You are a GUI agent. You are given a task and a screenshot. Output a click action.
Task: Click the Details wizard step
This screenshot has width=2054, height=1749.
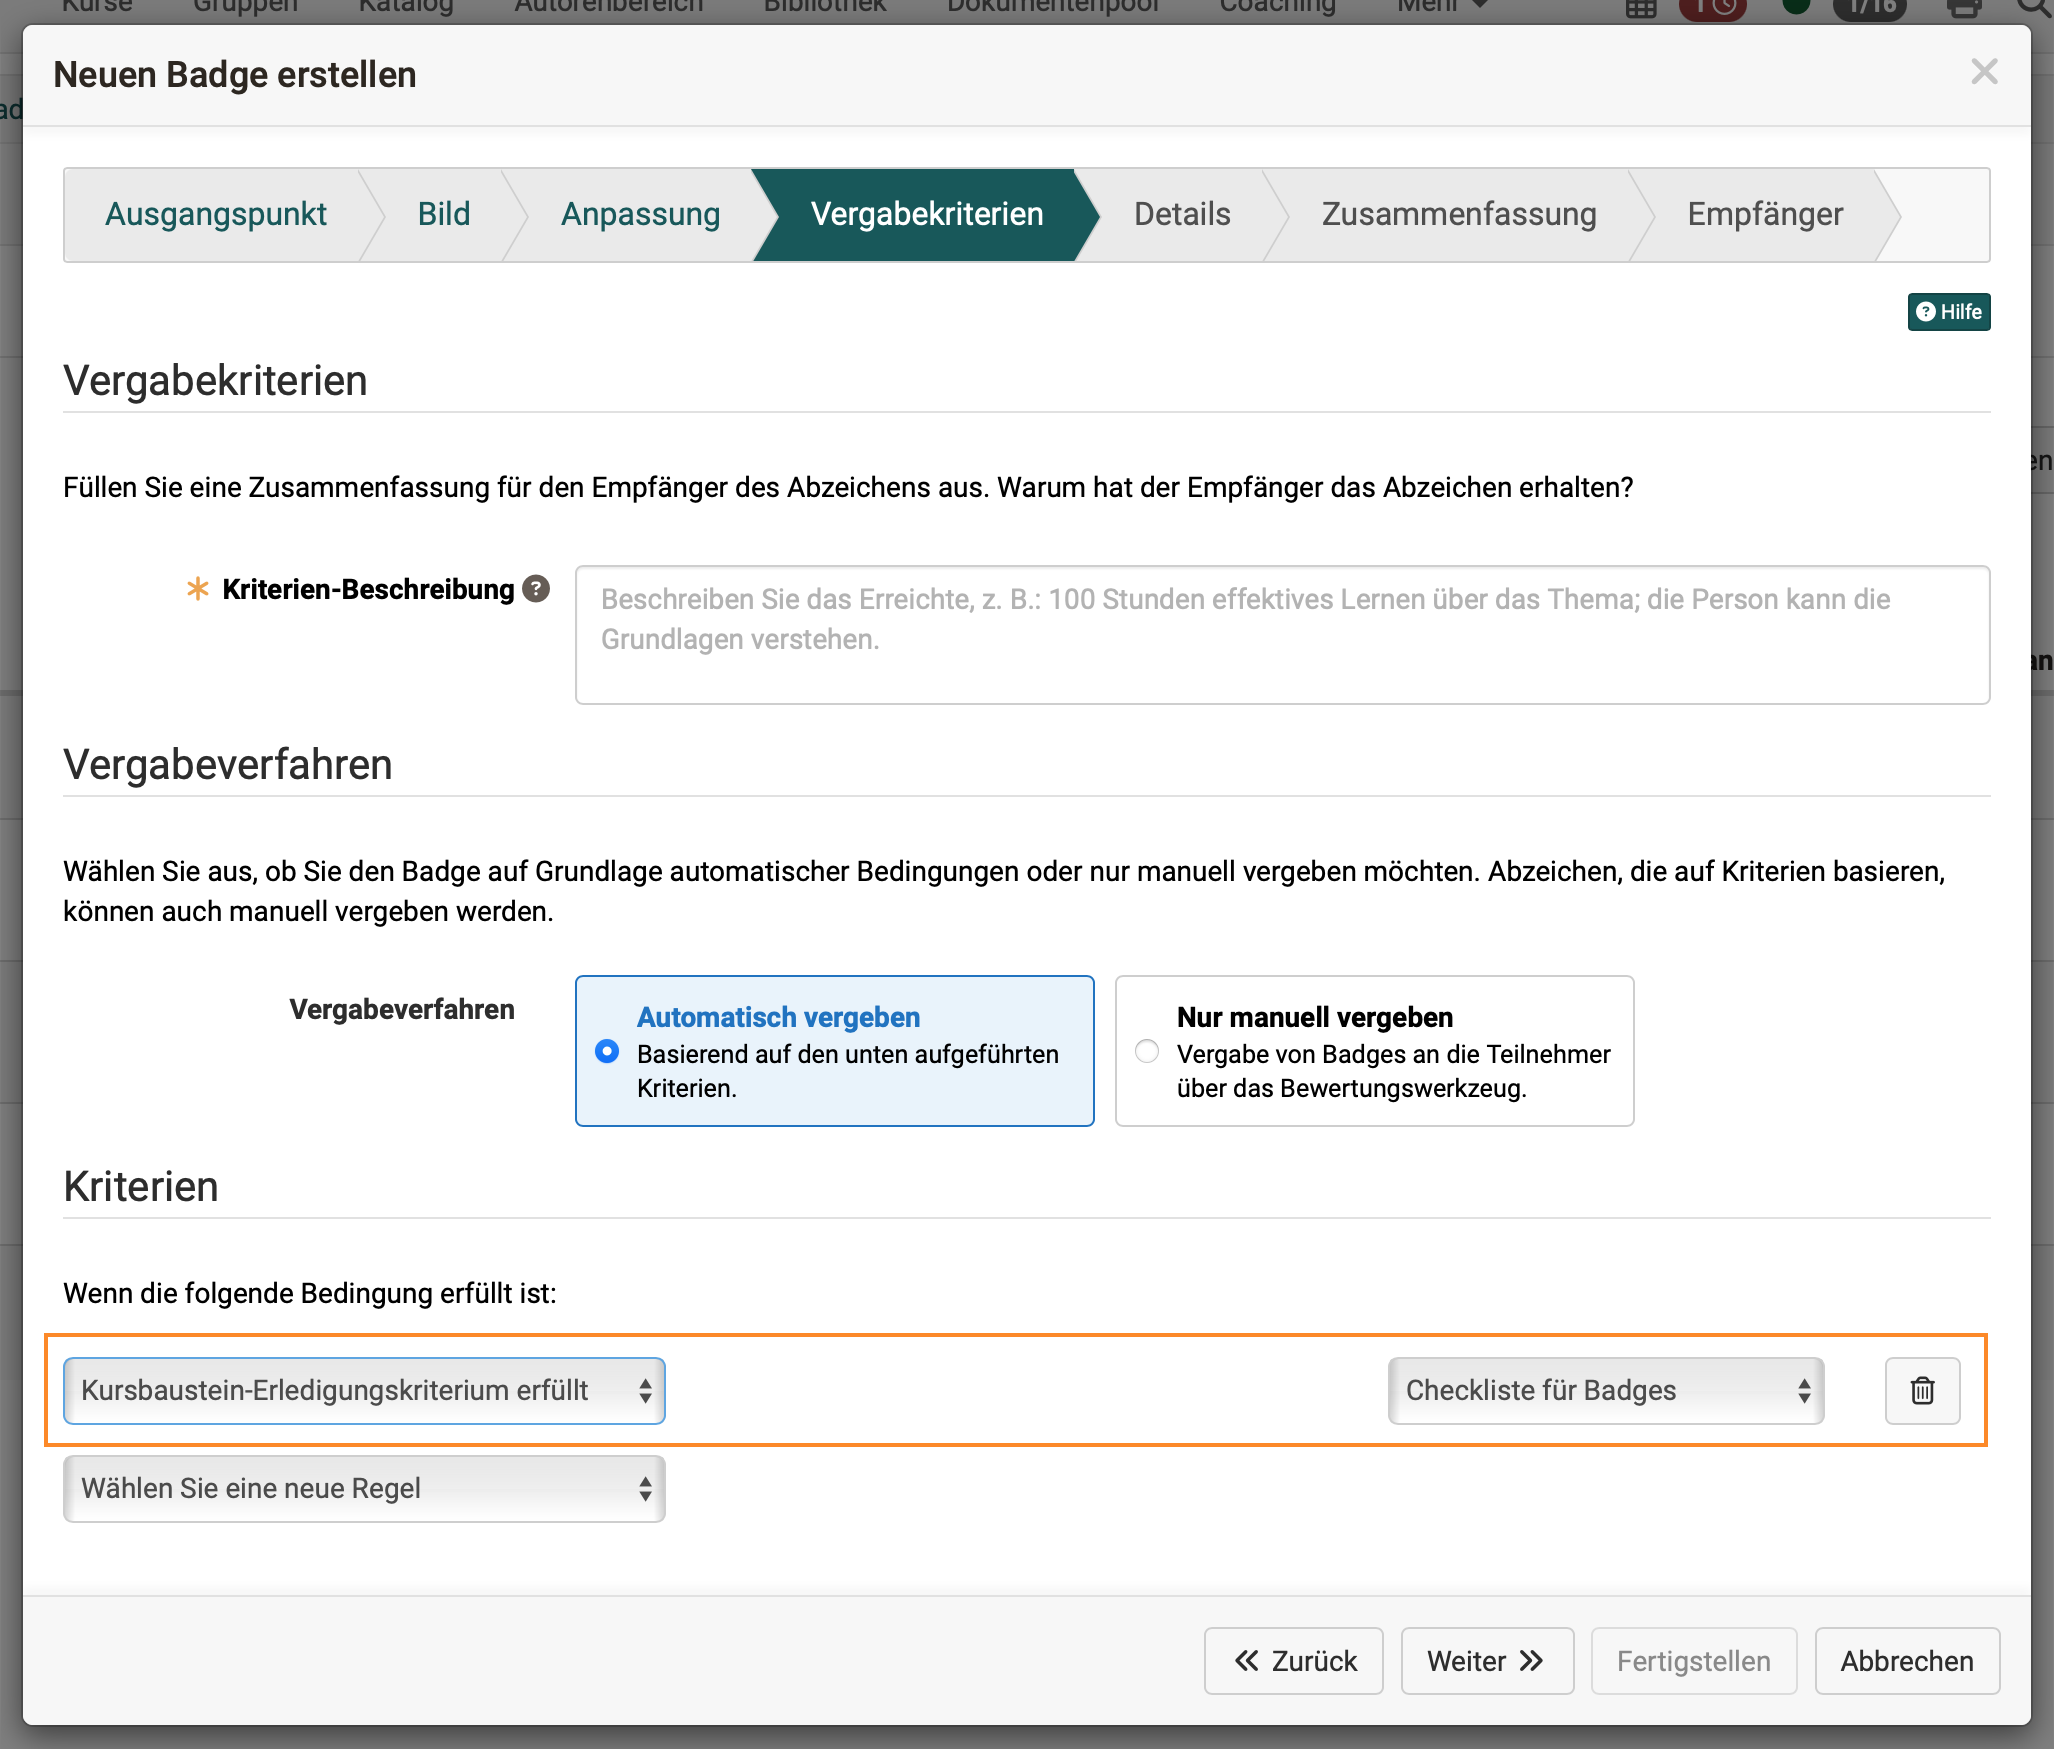tap(1181, 214)
